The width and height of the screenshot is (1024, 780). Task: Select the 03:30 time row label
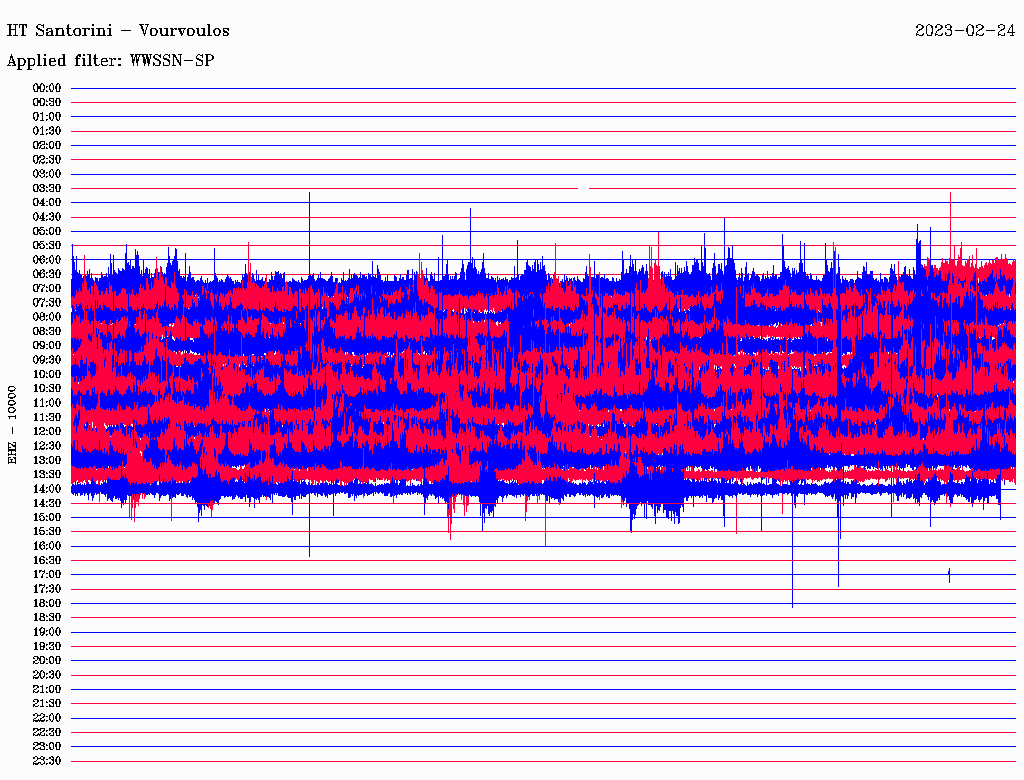click(47, 188)
